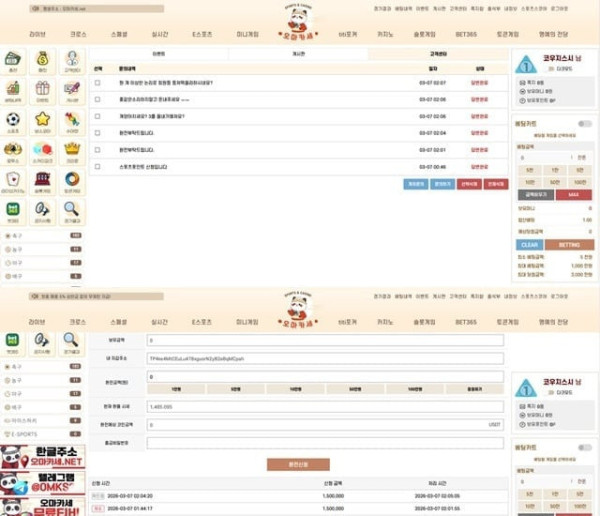Click the red 선택삭제 button
The width and height of the screenshot is (600, 516).
click(469, 184)
